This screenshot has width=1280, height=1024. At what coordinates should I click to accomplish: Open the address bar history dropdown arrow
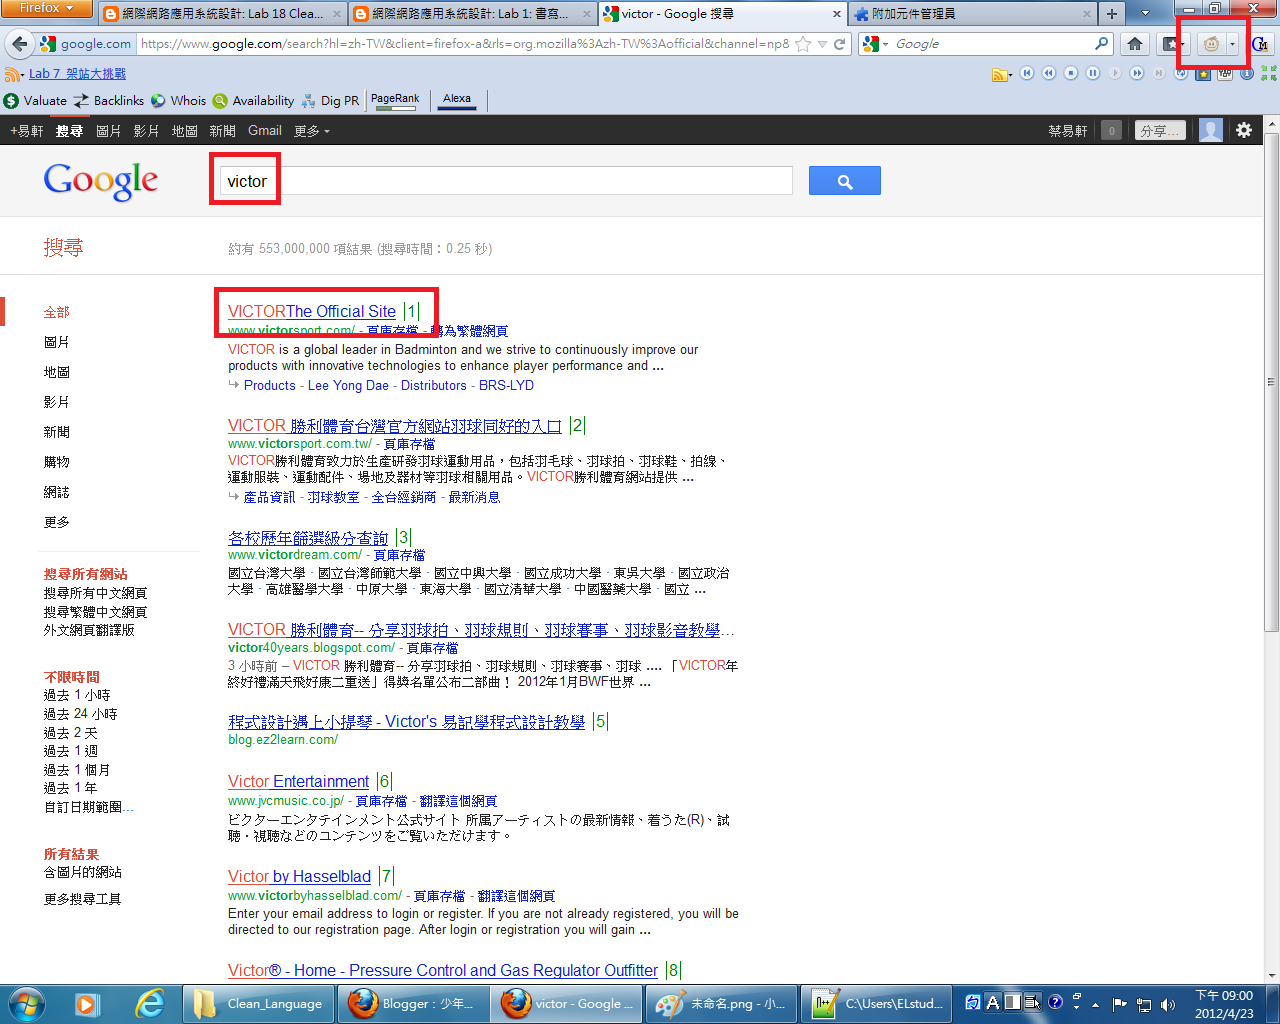[x=822, y=44]
